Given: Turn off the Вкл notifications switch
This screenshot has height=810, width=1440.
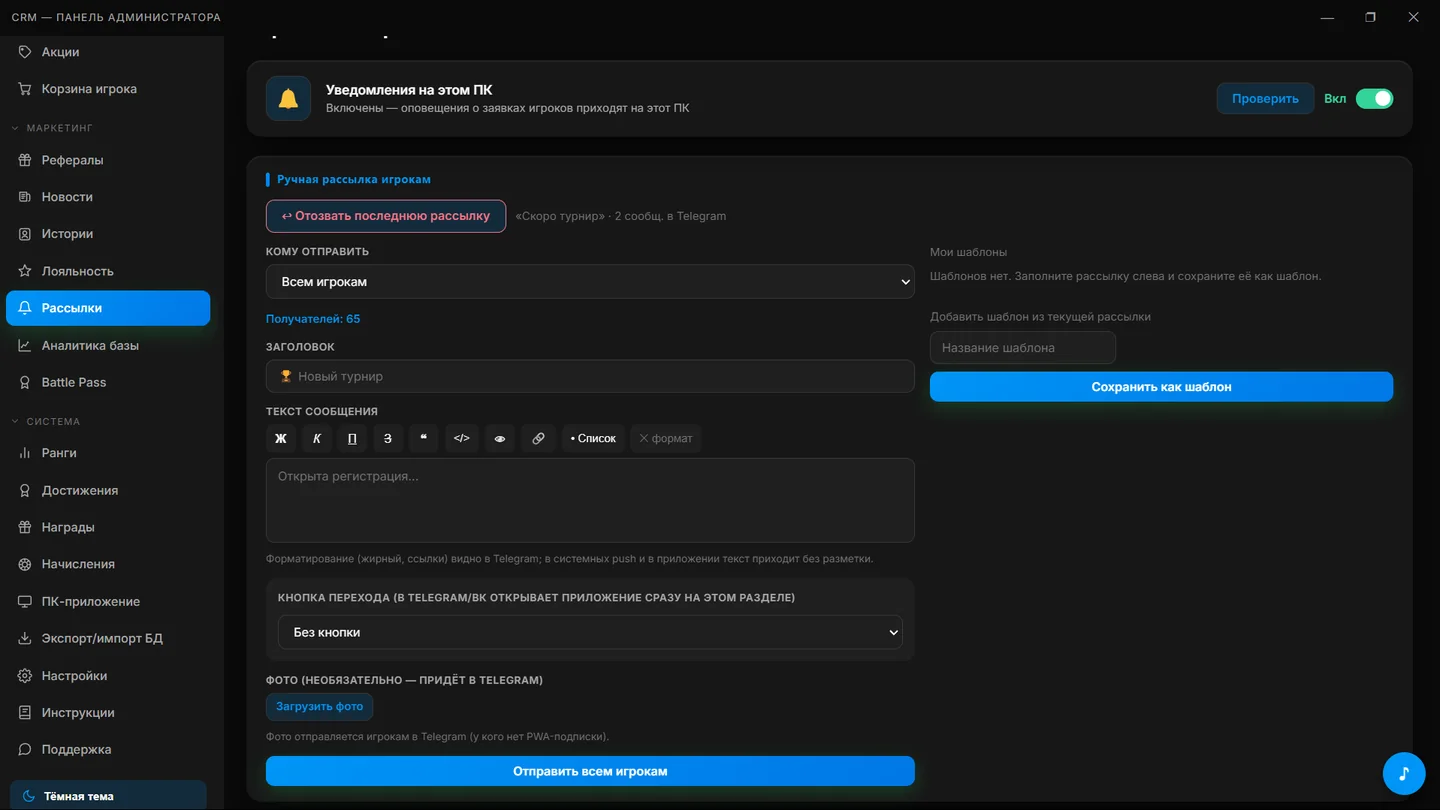Looking at the screenshot, I should [1374, 99].
